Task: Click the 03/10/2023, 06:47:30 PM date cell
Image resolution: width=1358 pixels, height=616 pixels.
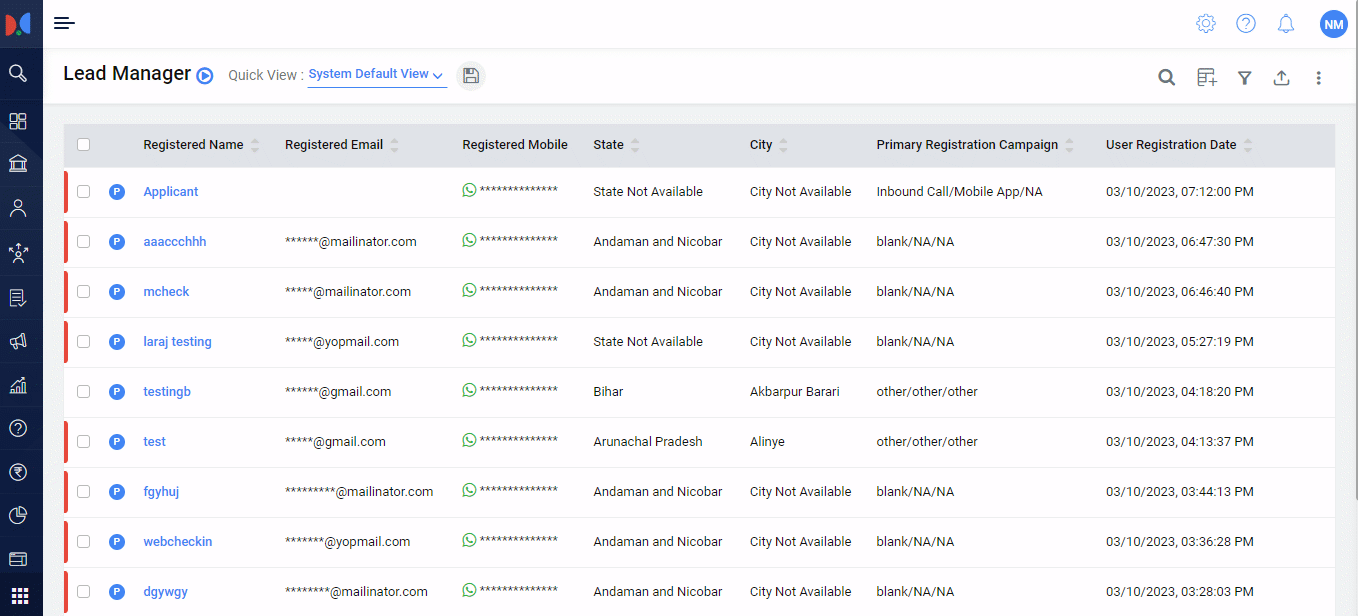Action: (1180, 242)
